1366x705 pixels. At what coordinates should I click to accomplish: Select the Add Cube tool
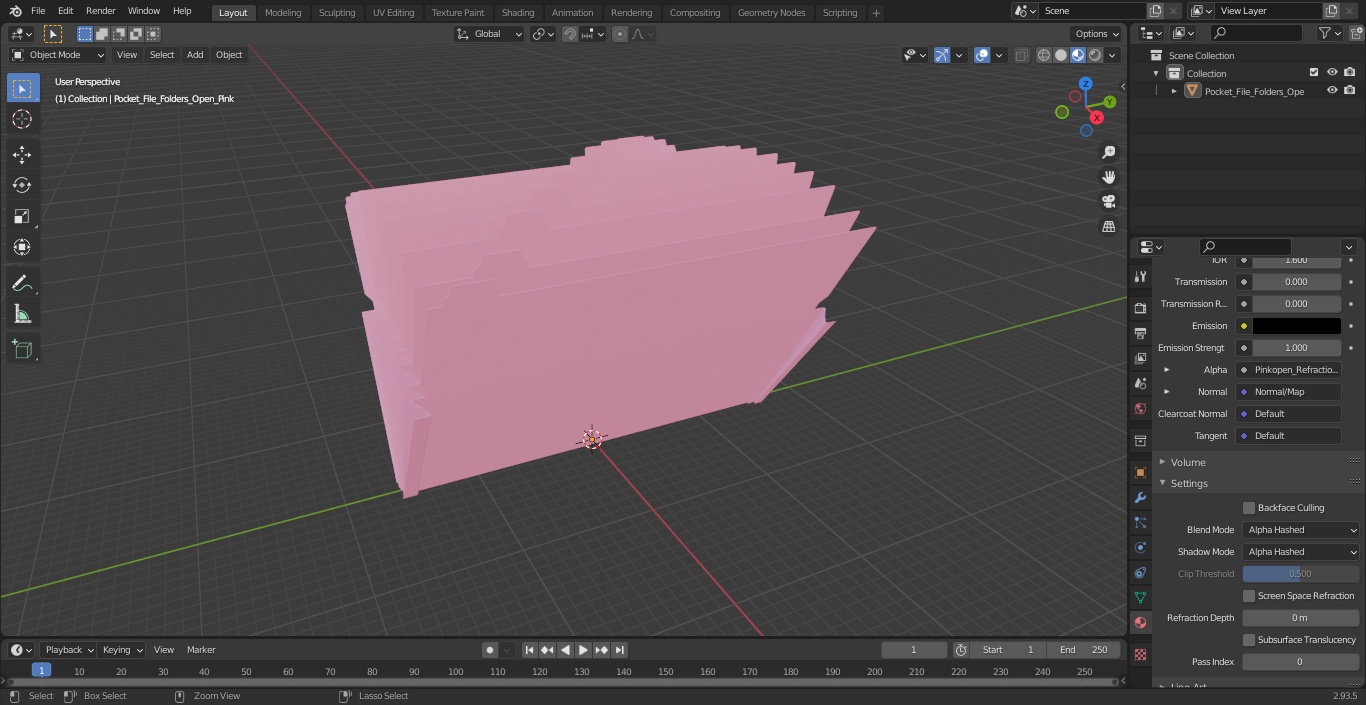pyautogui.click(x=22, y=350)
